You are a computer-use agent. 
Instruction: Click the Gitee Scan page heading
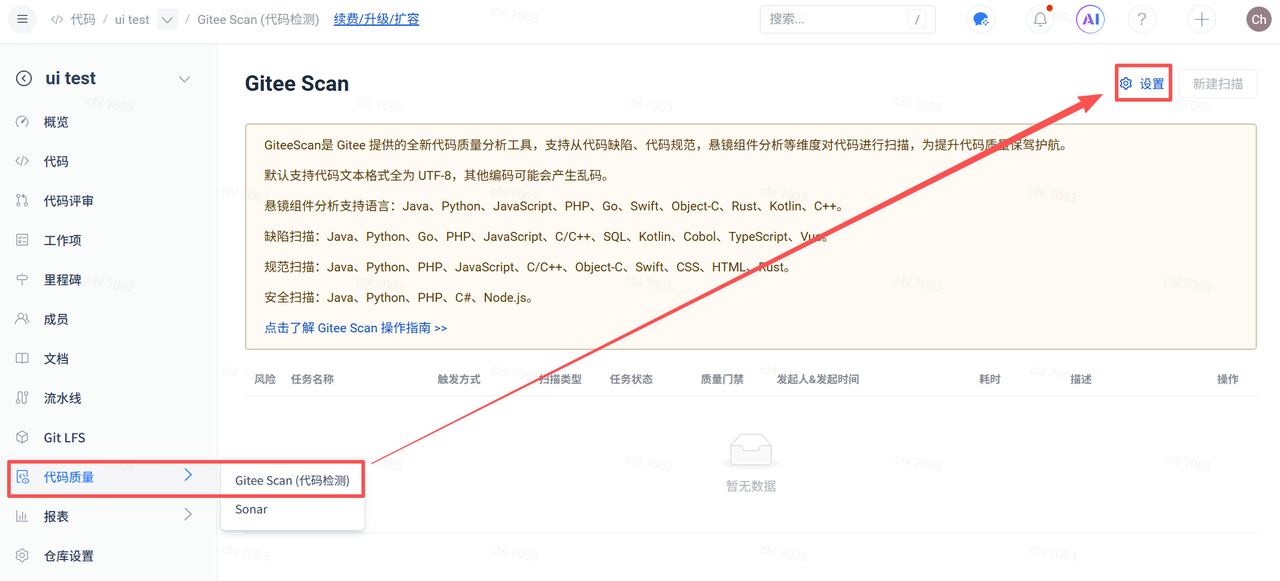(x=297, y=84)
